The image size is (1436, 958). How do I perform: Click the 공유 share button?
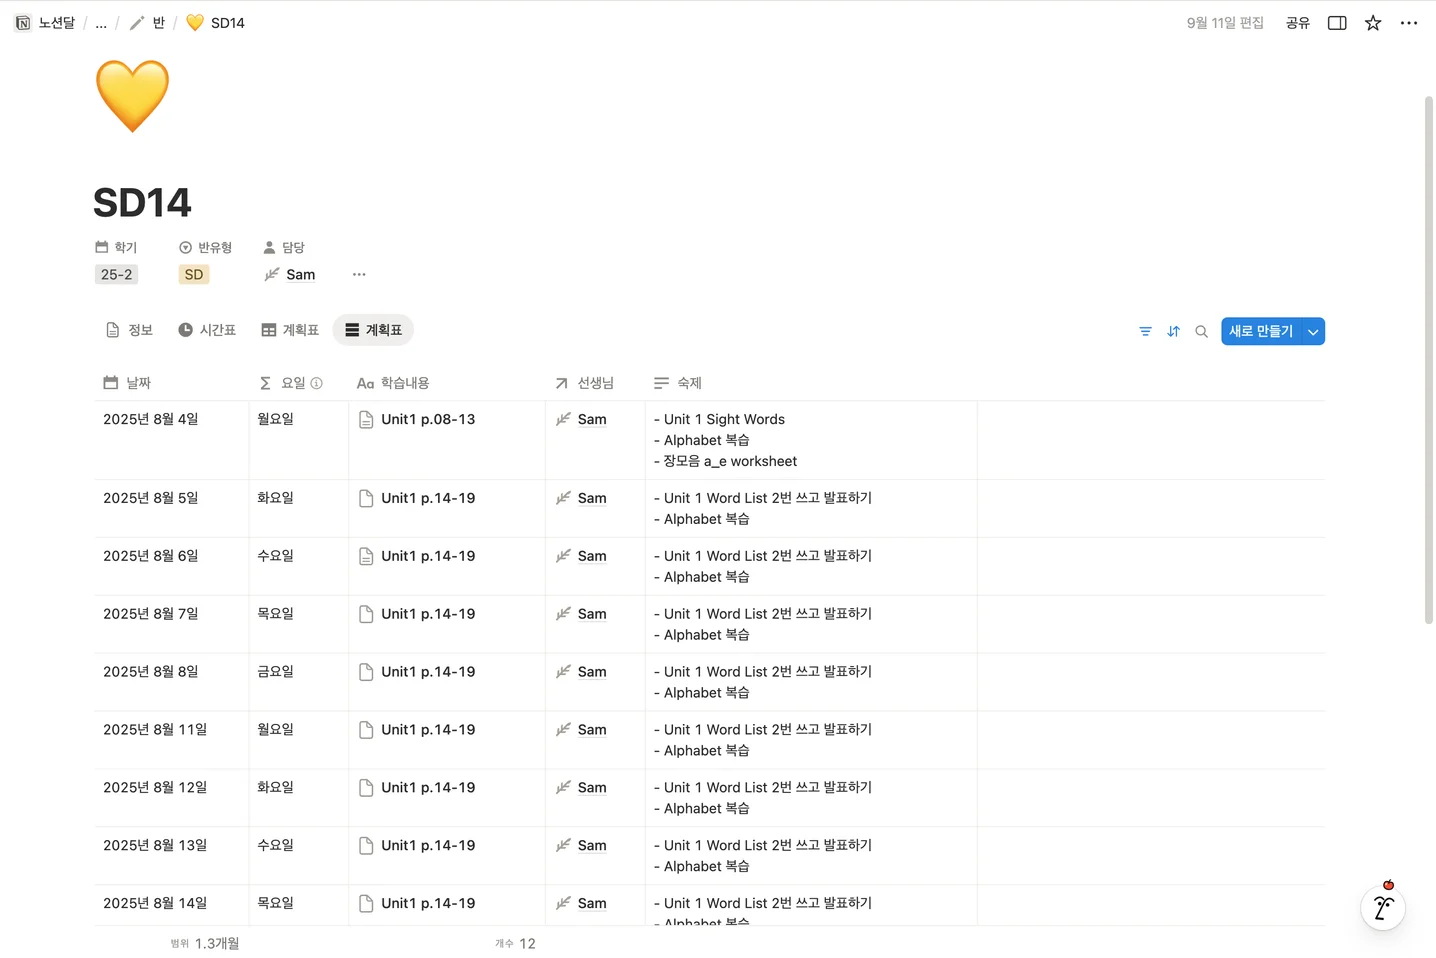[1297, 22]
